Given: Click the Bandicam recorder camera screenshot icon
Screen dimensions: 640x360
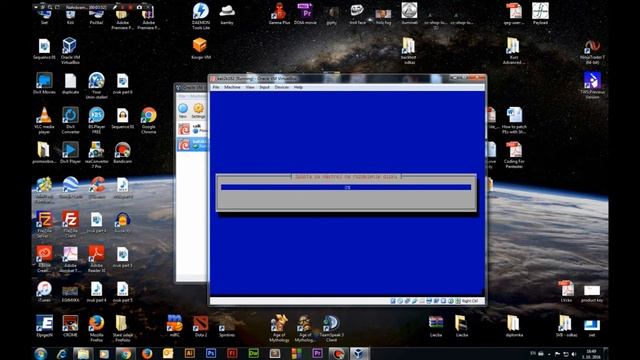Looking at the screenshot, I should click(139, 7).
